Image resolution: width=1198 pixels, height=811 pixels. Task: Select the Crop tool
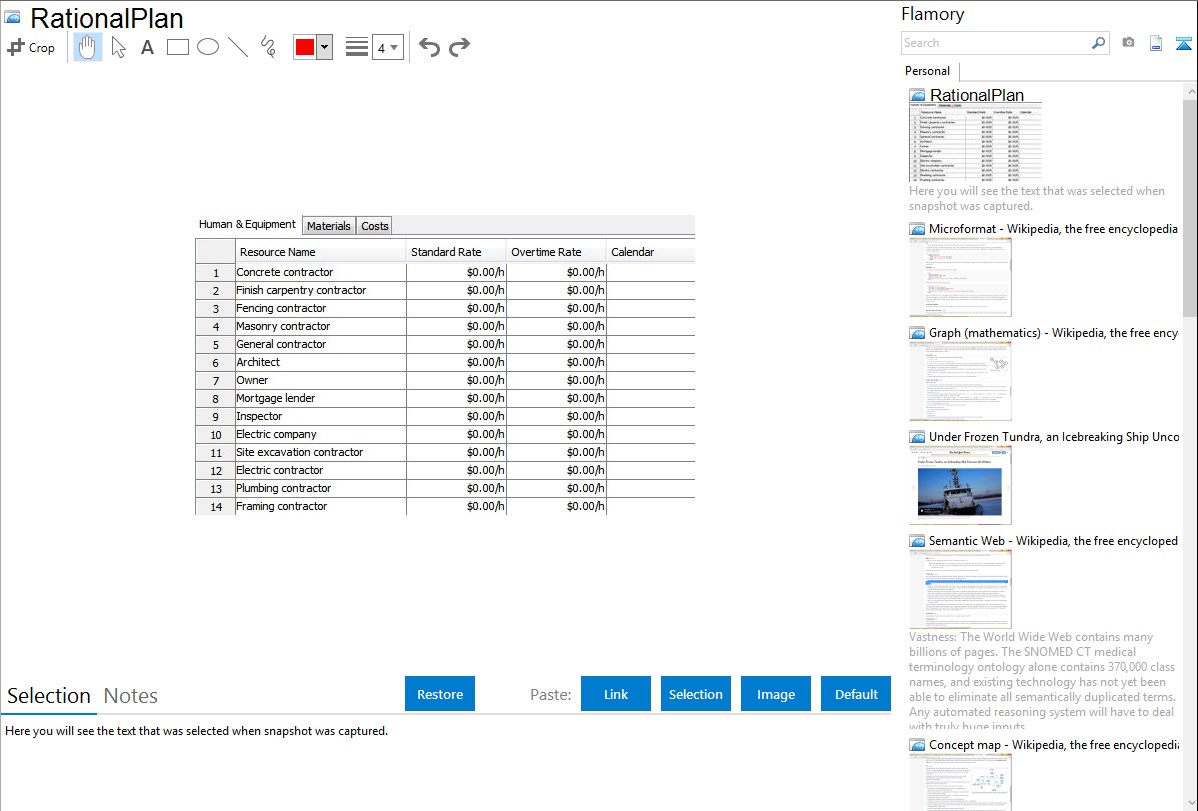click(x=31, y=47)
